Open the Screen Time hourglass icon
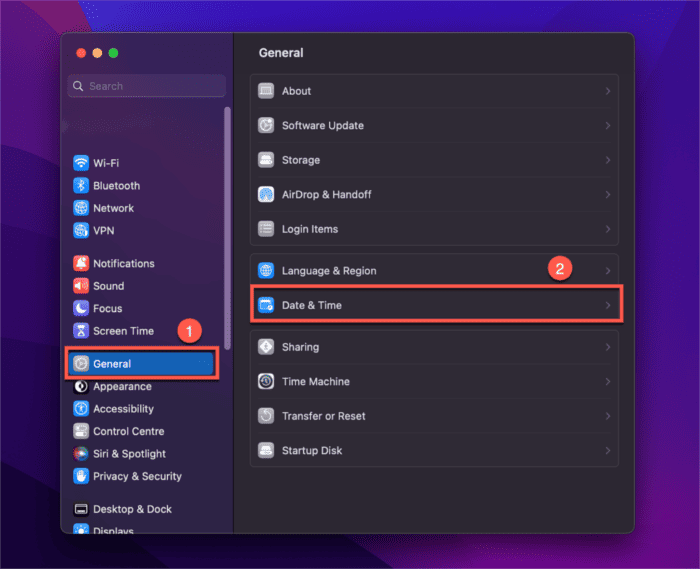 [81, 331]
